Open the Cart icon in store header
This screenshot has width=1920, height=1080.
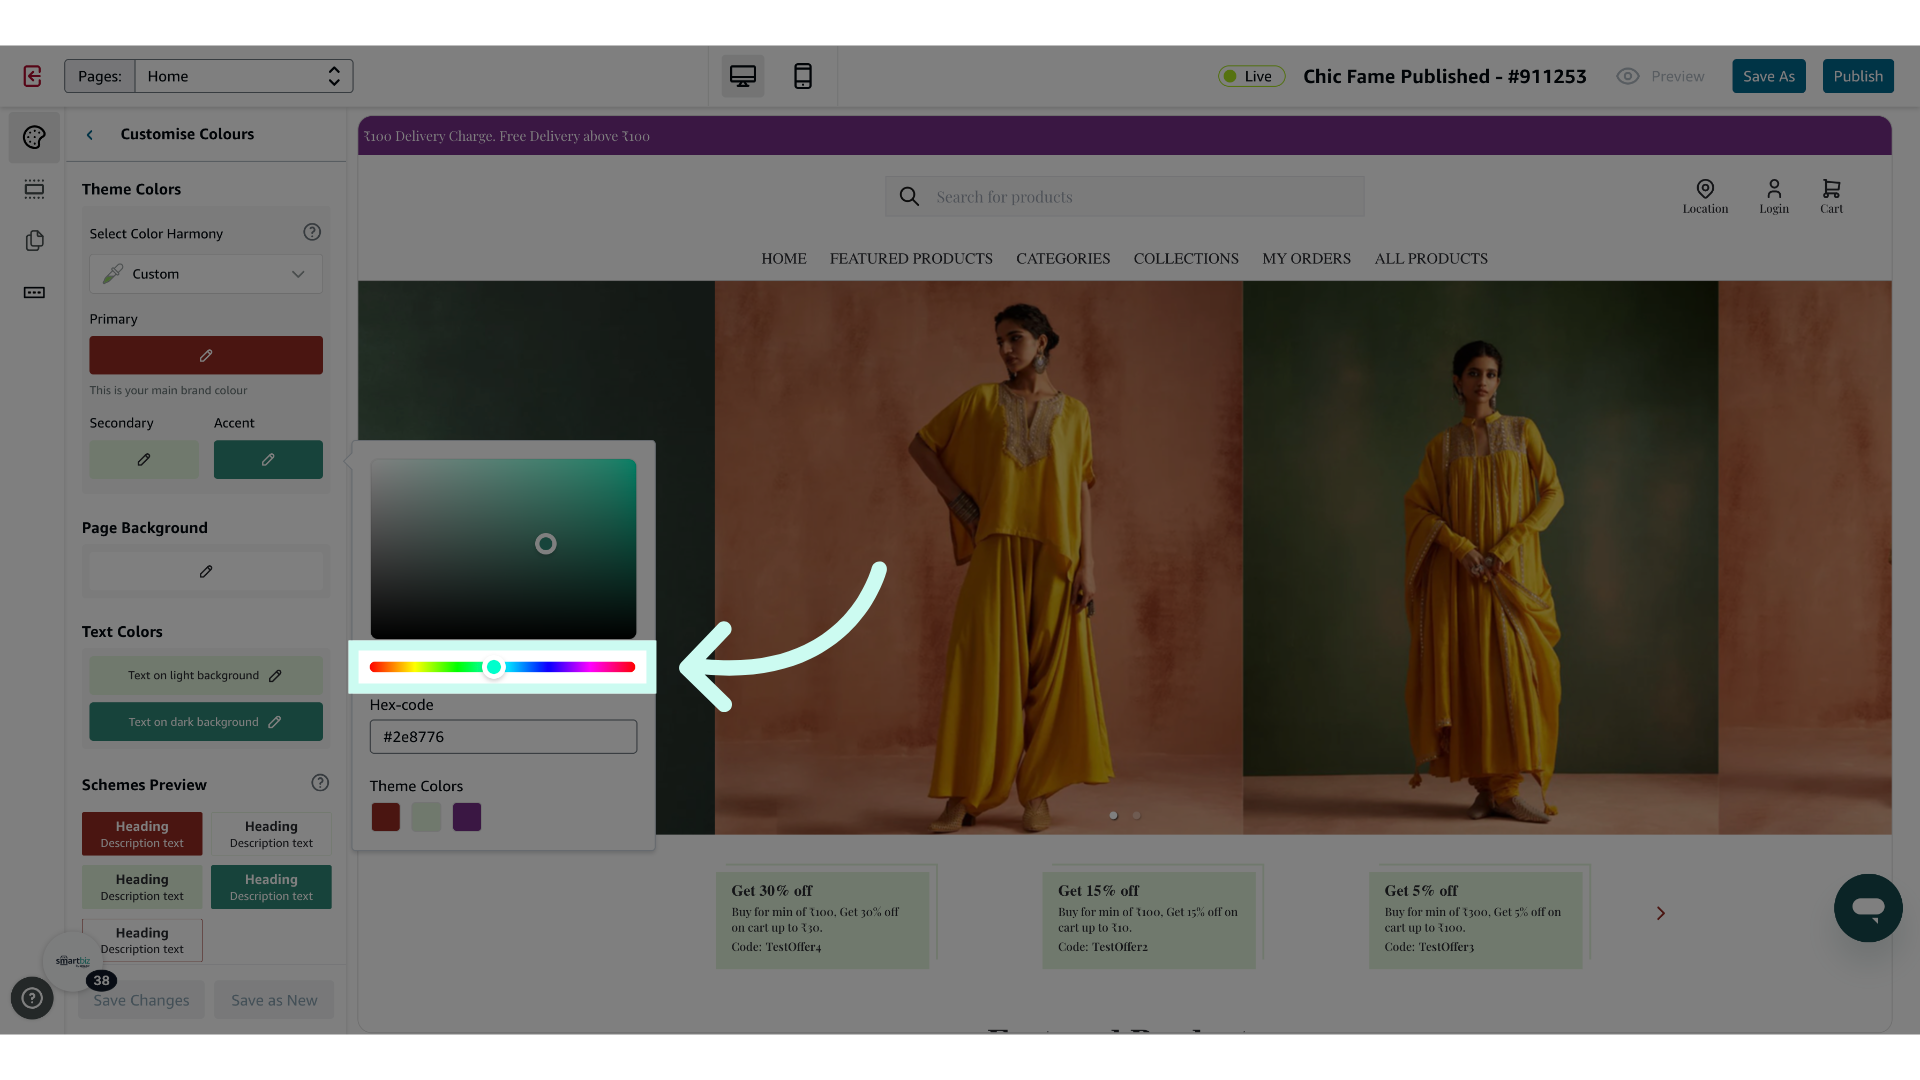1831,196
